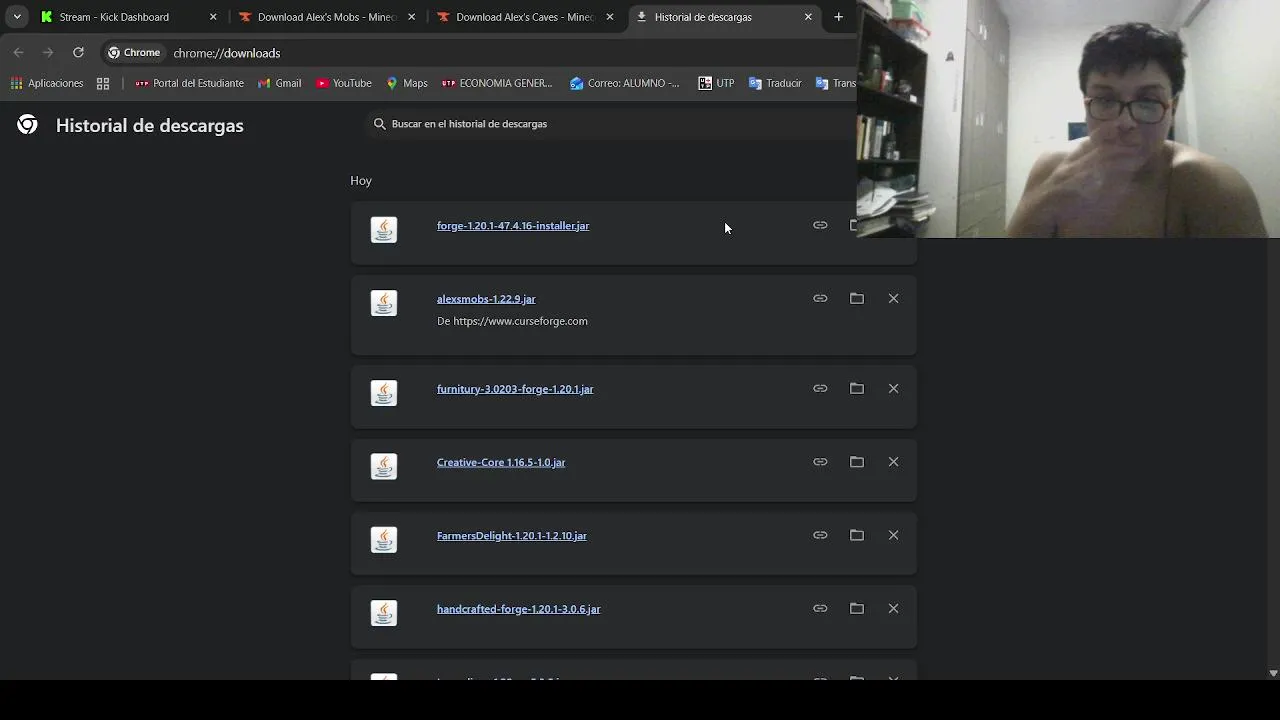Remove handcrafted-forge jar from list
1280x720 pixels.
894,608
